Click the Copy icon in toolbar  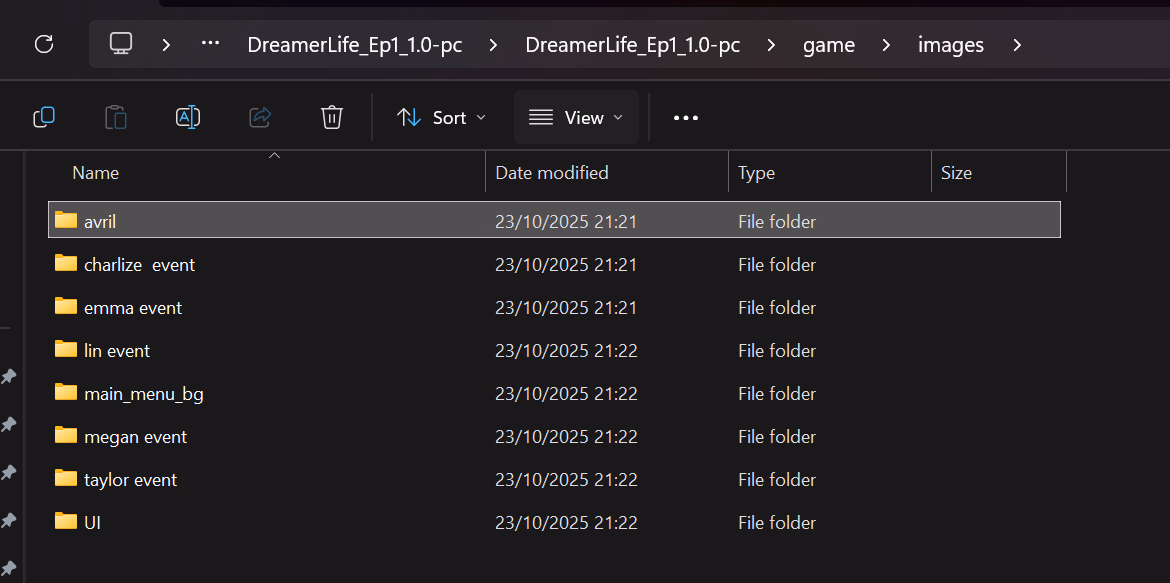[44, 117]
